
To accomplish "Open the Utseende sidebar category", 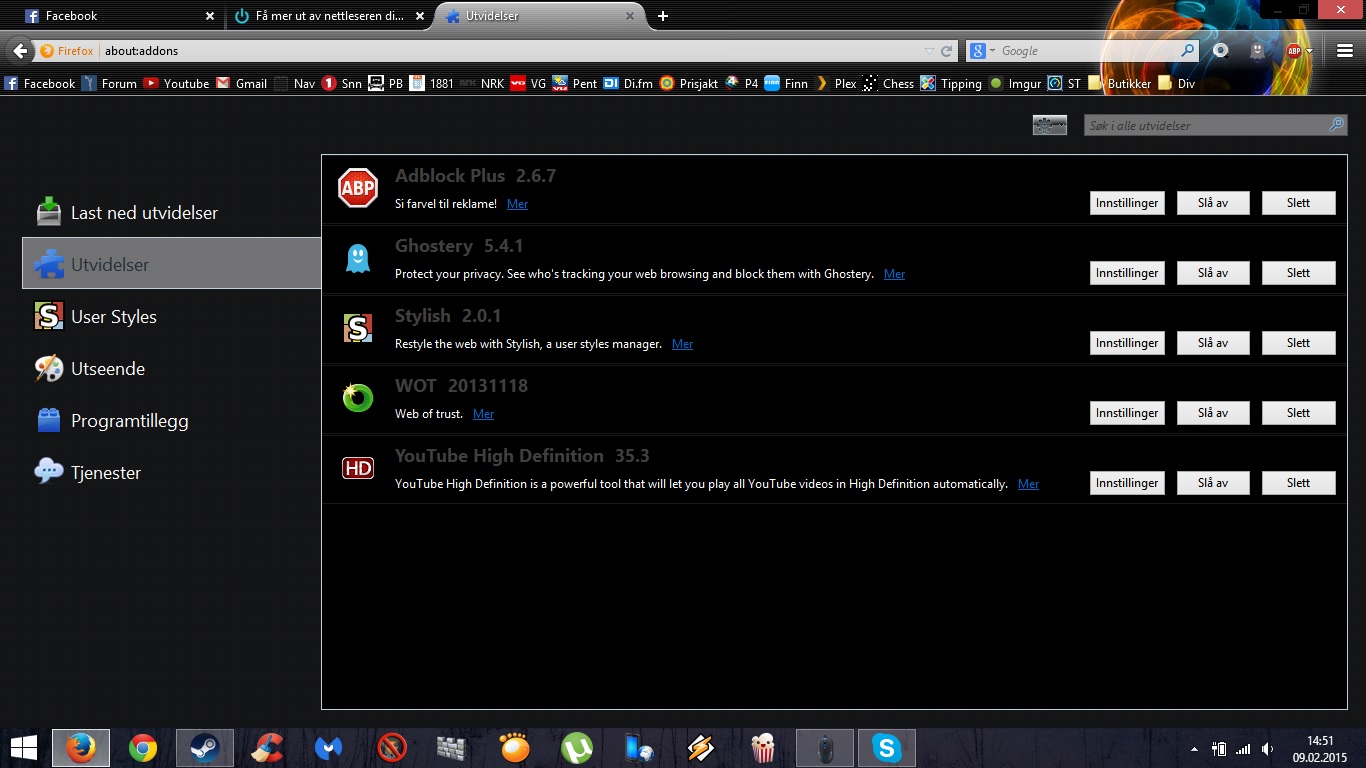I will point(171,369).
